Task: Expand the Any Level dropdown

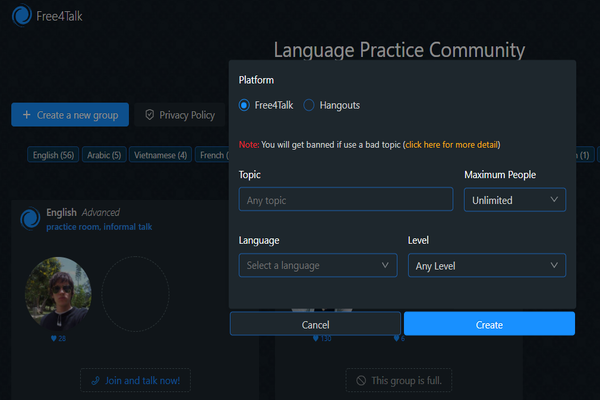Action: coord(487,265)
